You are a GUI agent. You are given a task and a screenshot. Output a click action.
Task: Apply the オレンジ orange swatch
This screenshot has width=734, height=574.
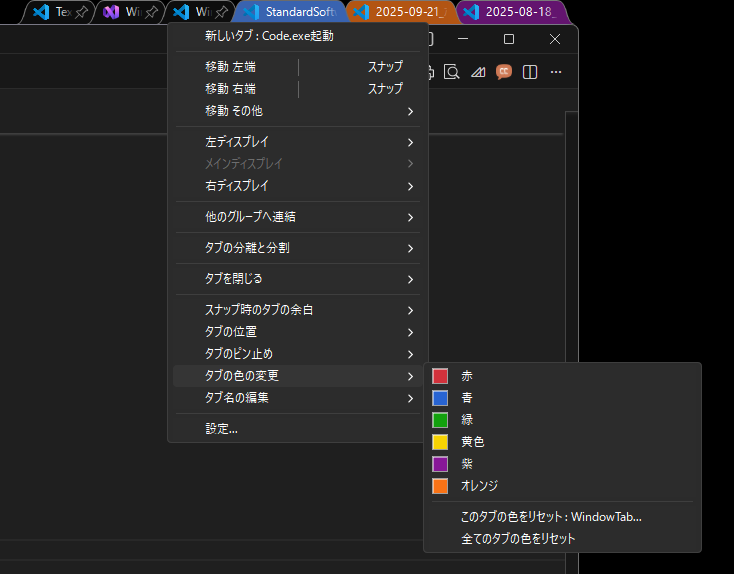coord(440,486)
